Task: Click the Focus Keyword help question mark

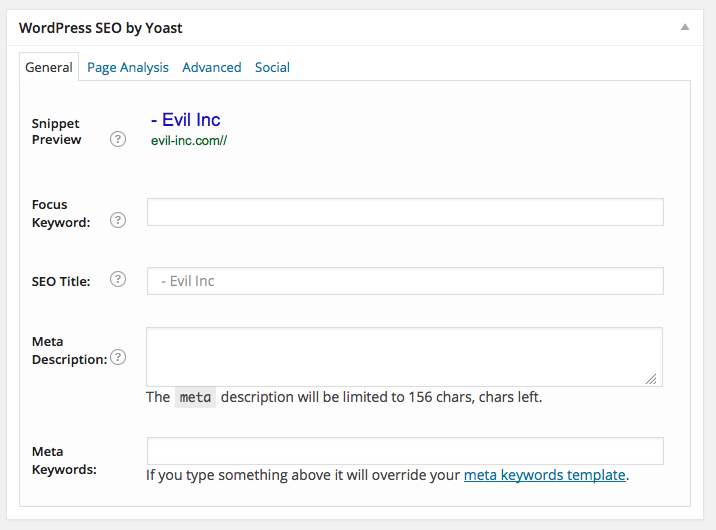Action: click(x=118, y=220)
